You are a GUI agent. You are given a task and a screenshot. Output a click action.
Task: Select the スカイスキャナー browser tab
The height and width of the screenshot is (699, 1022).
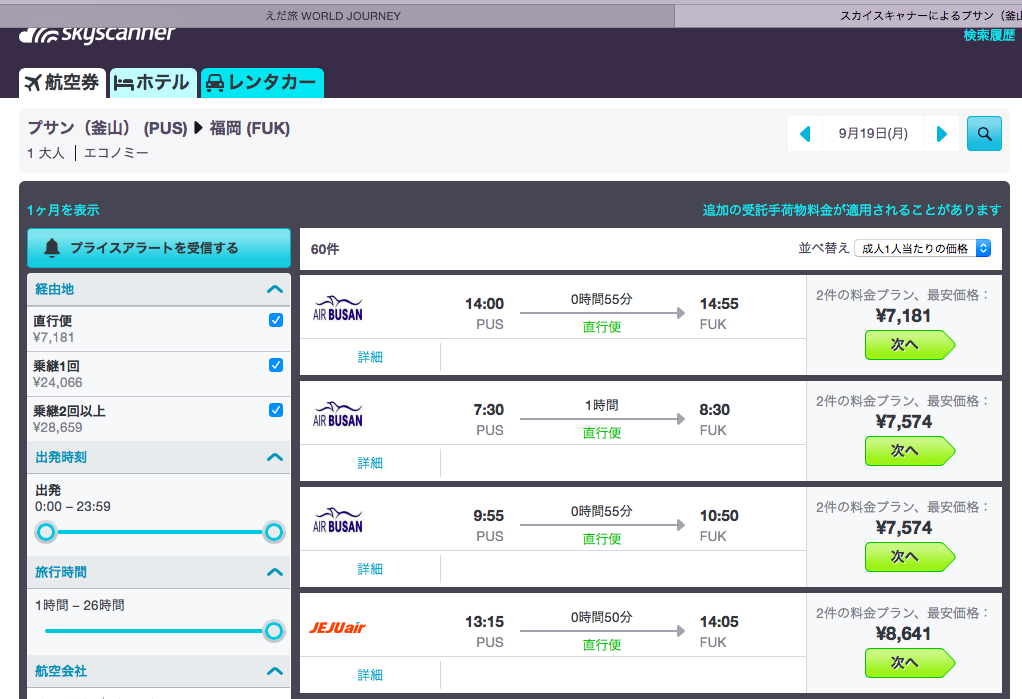(x=848, y=16)
